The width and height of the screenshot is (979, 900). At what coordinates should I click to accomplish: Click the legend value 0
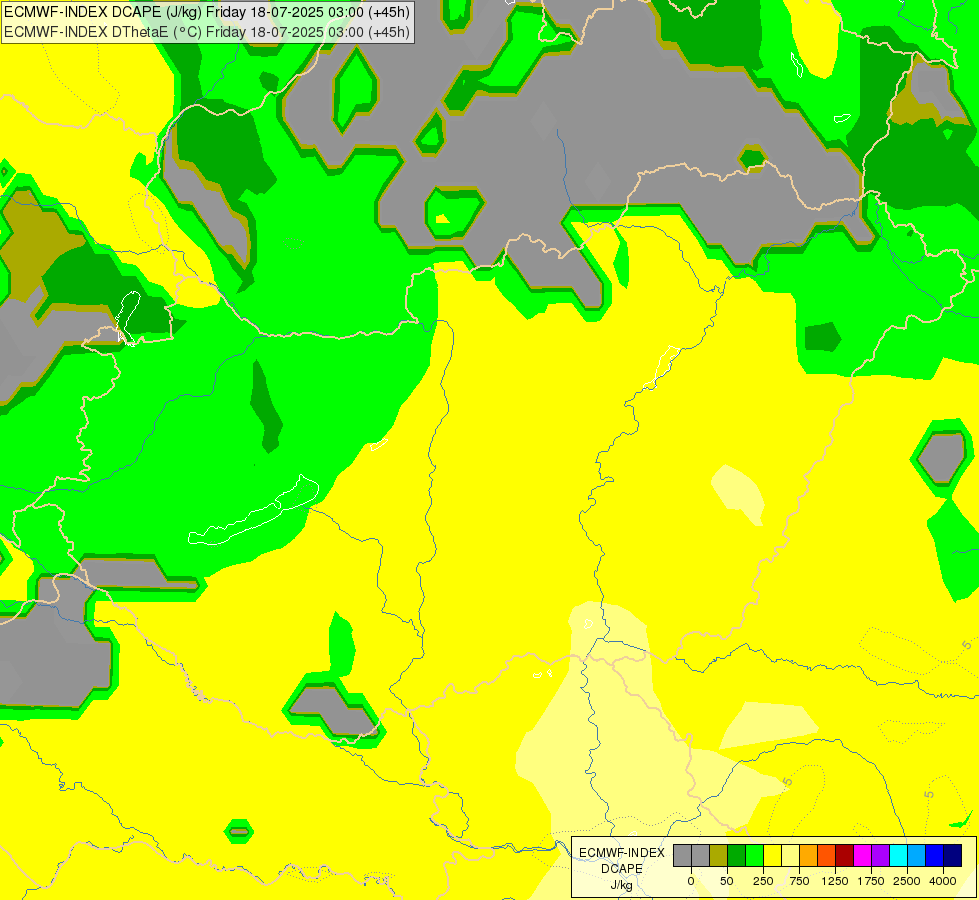691,881
